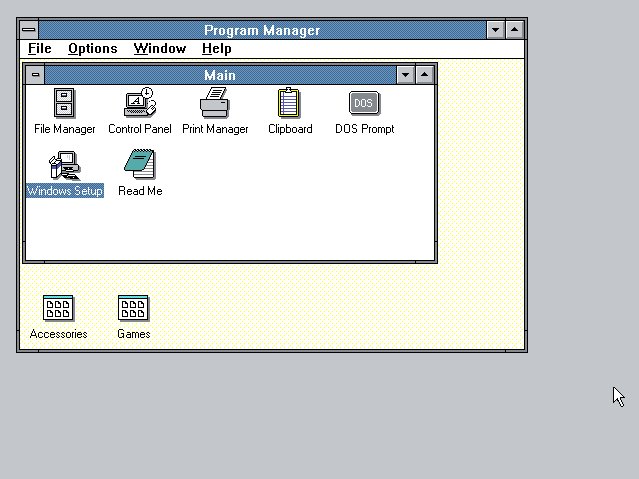Open the File menu

(x=40, y=49)
